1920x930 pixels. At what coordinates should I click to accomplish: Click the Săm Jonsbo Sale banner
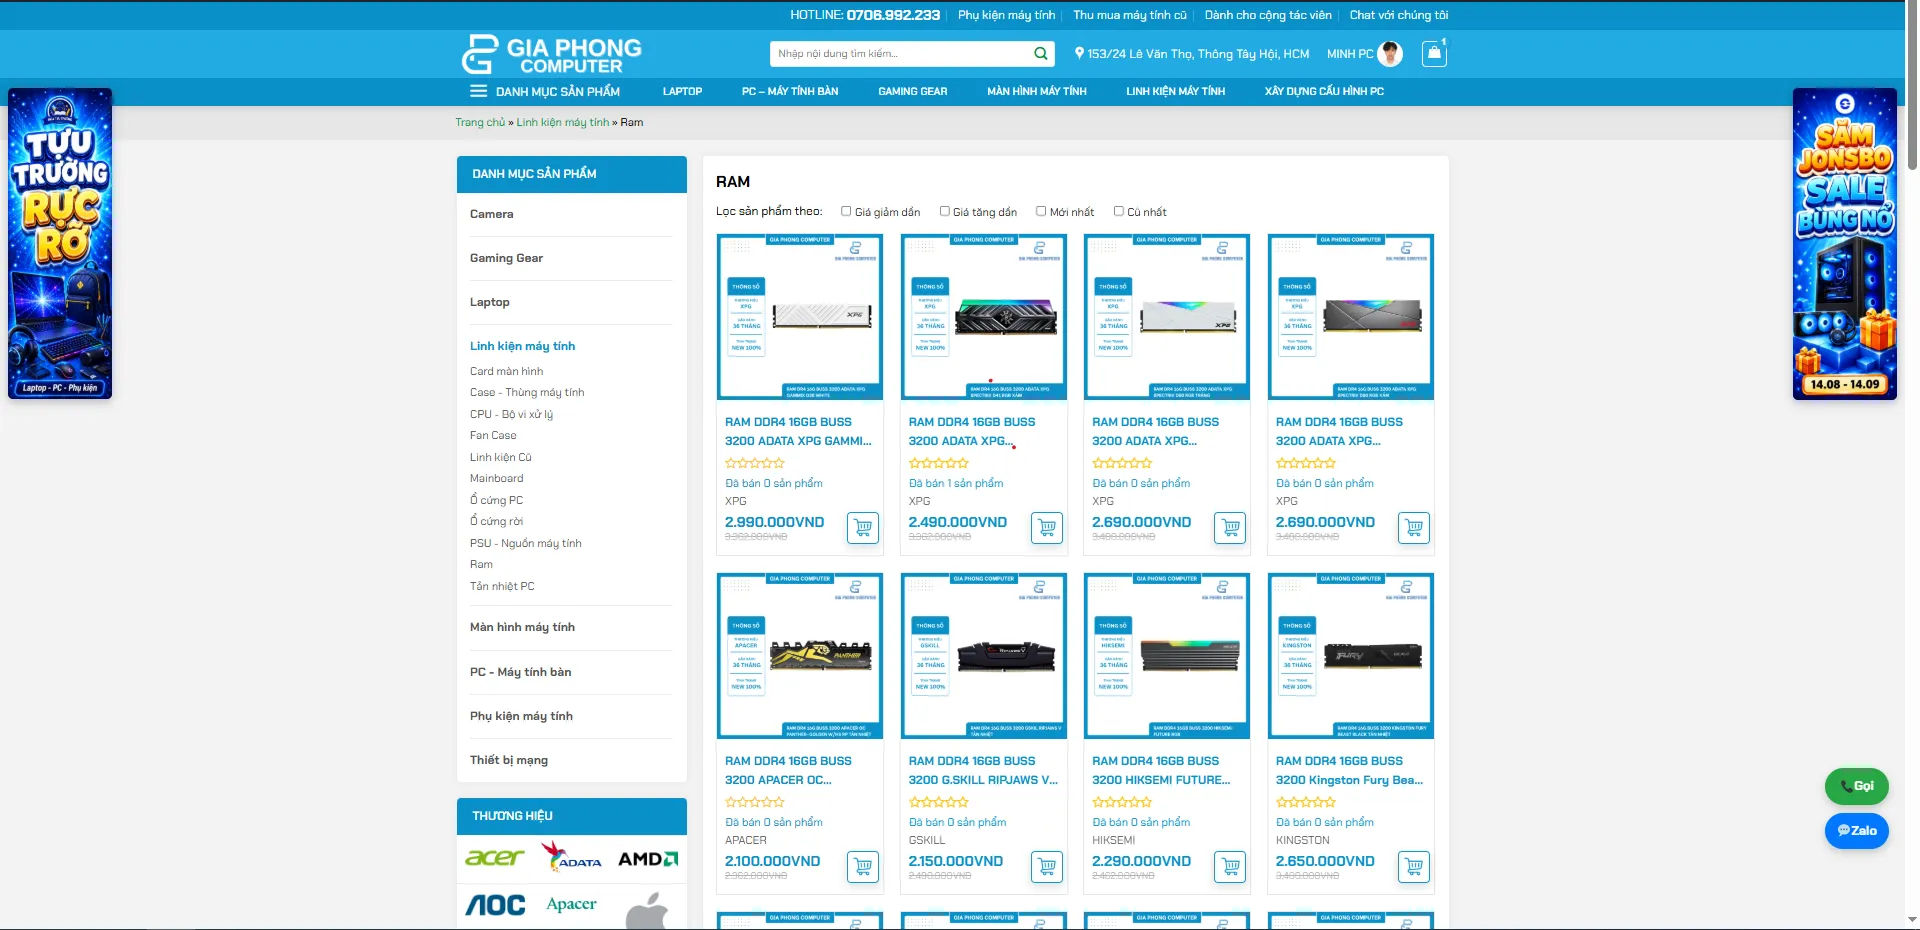(1845, 244)
